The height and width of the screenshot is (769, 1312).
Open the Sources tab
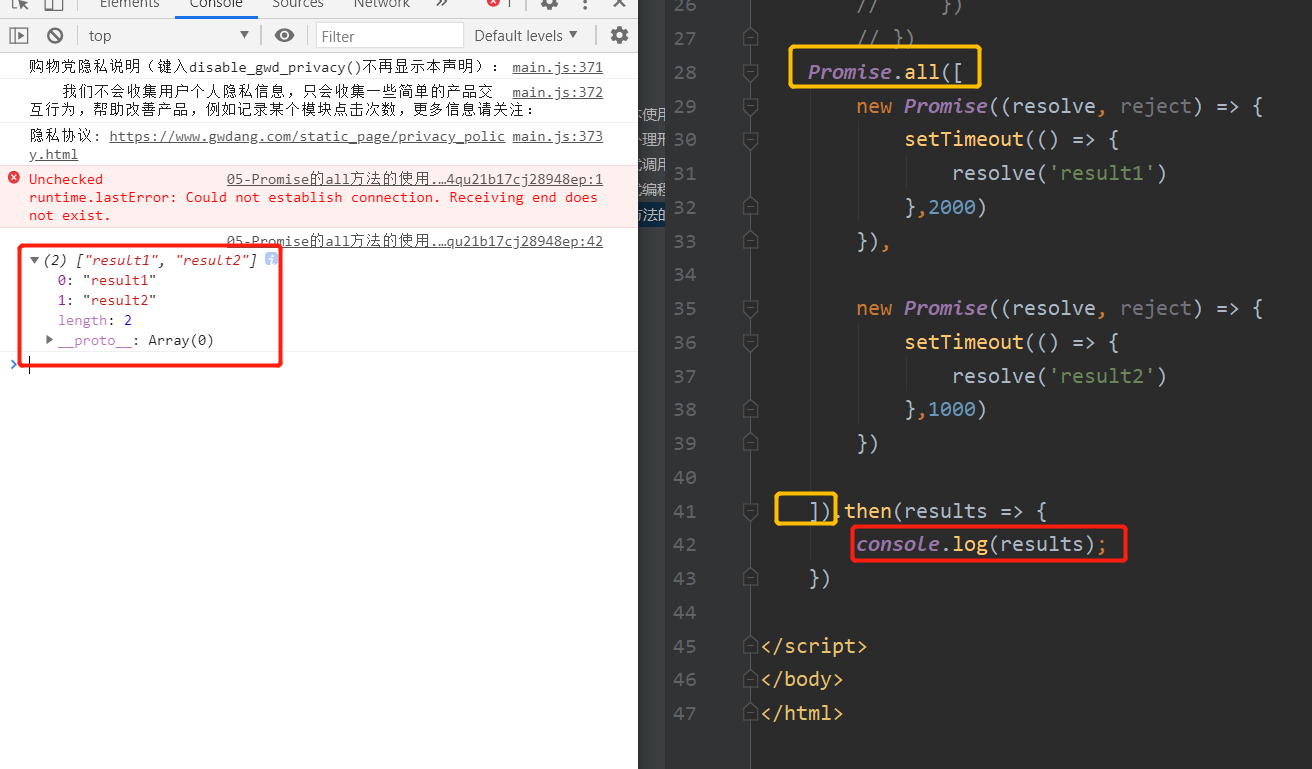point(298,4)
